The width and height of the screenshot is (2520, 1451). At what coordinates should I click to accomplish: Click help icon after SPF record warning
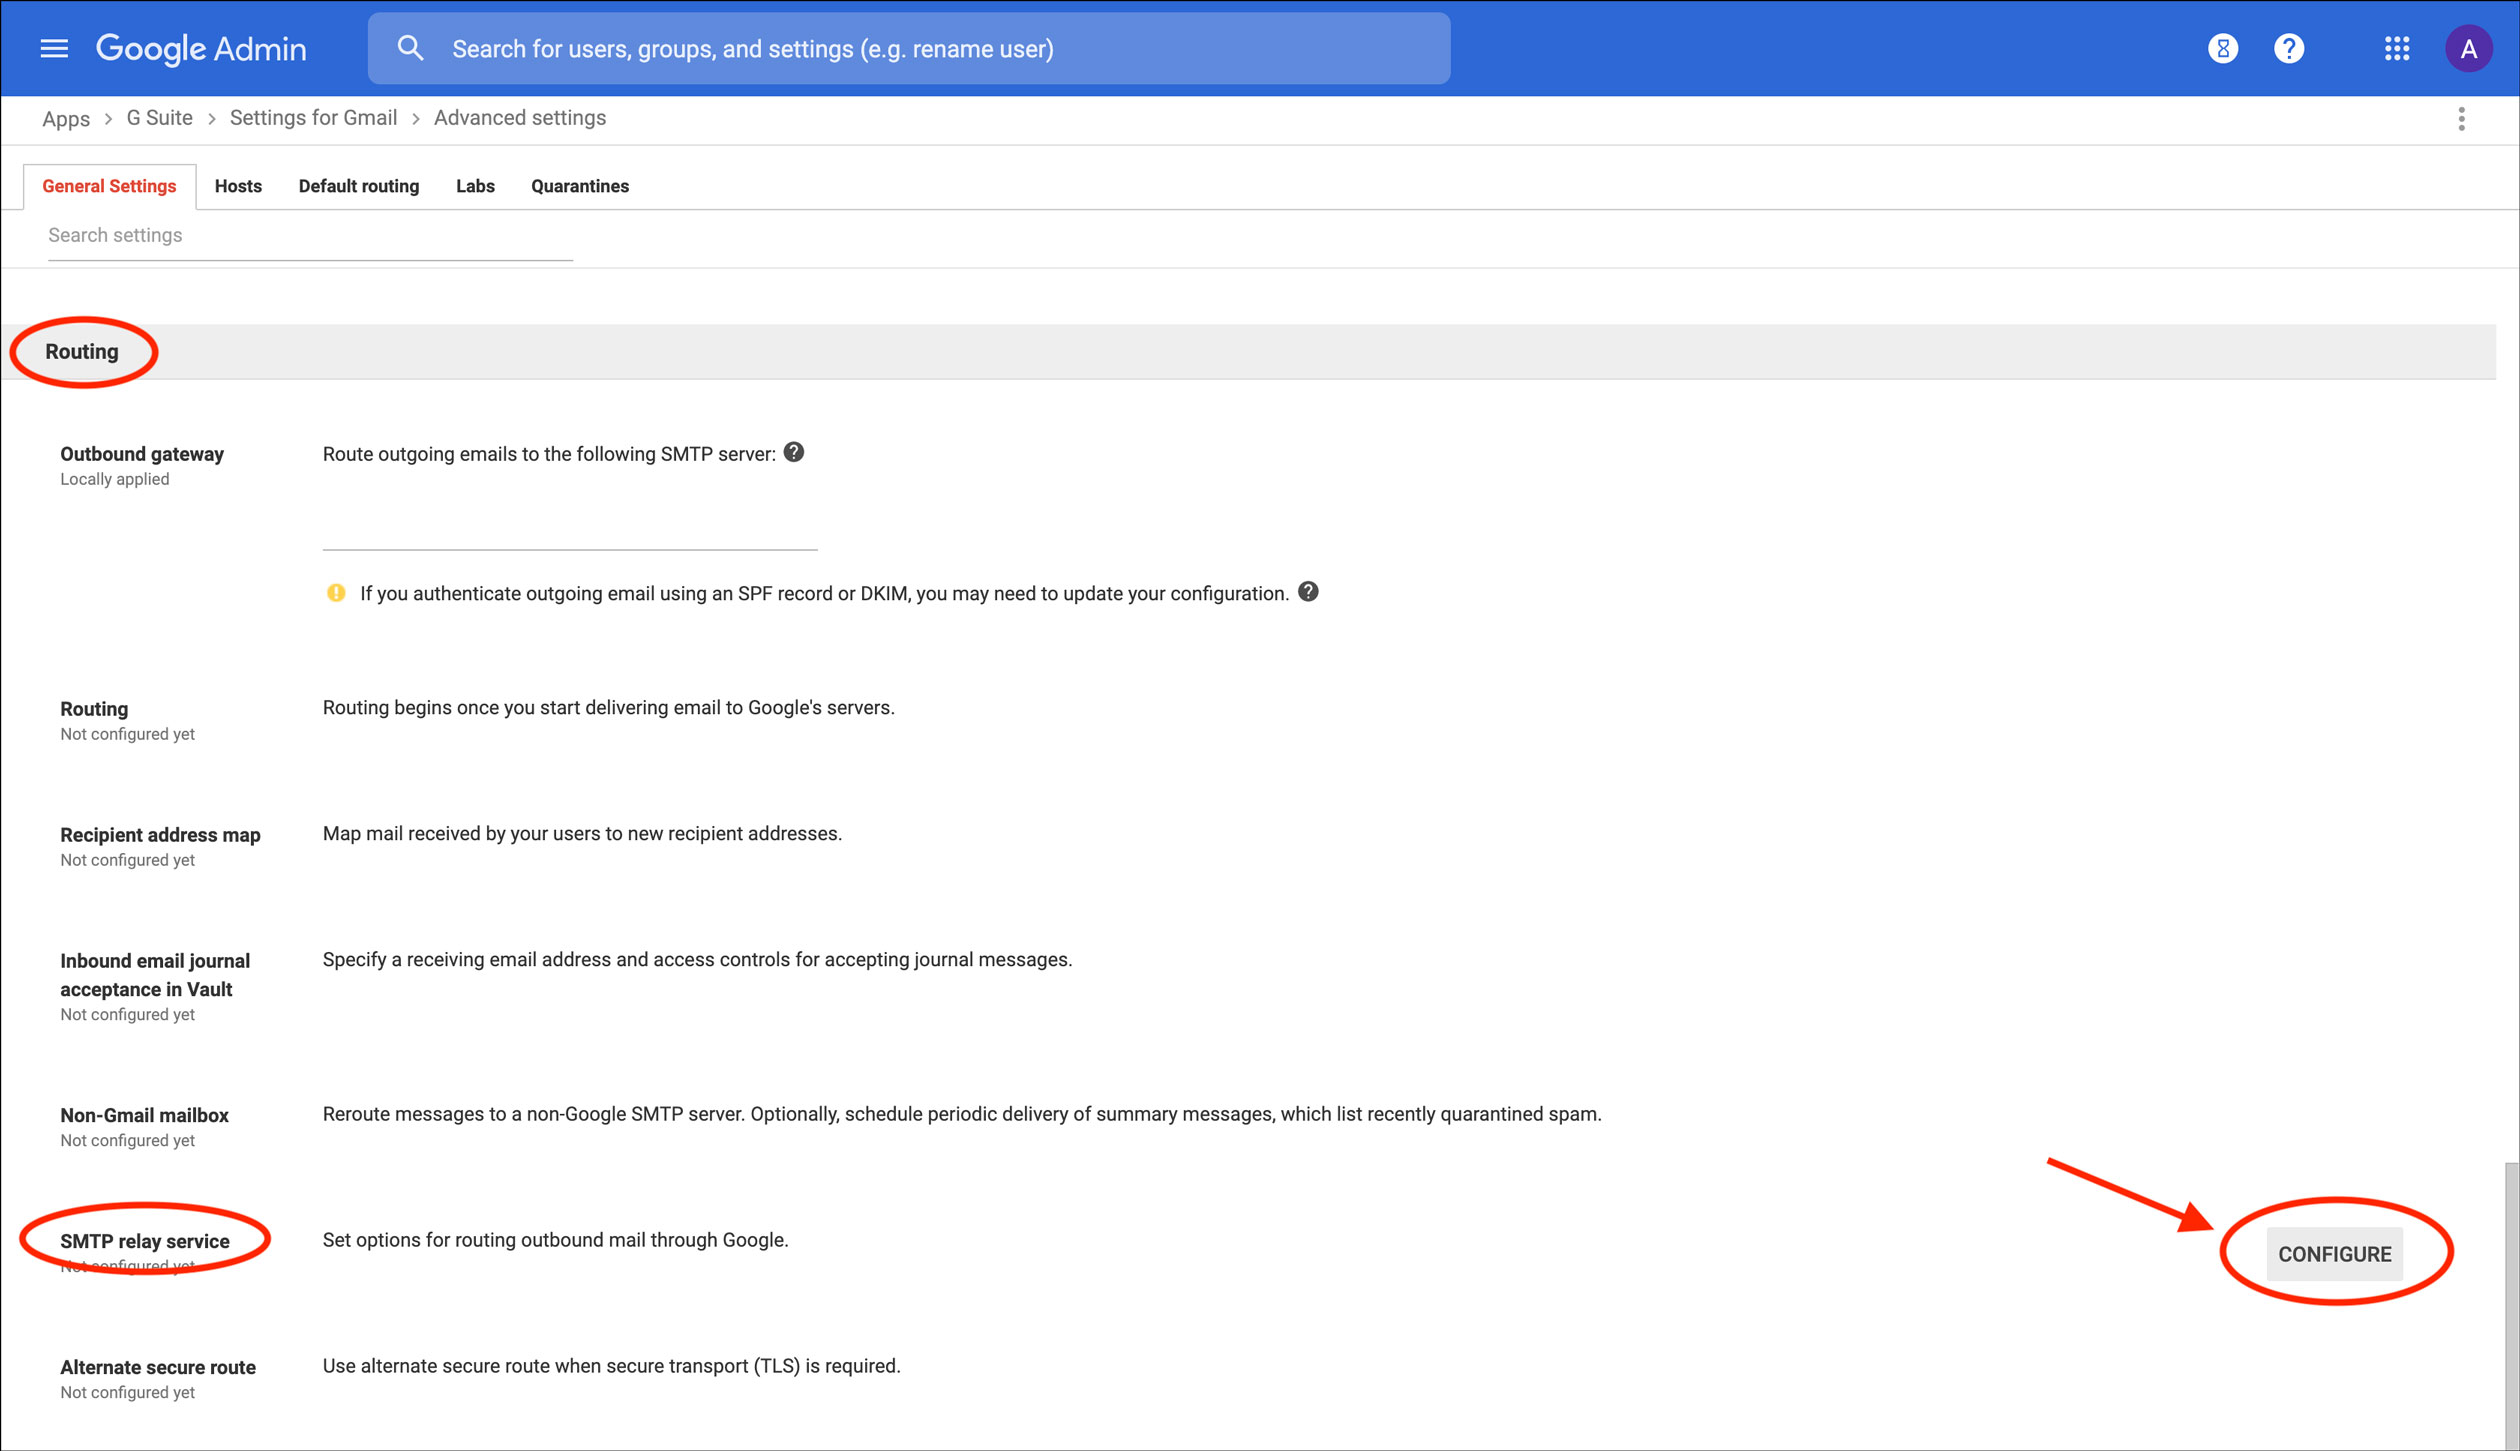click(x=1308, y=592)
